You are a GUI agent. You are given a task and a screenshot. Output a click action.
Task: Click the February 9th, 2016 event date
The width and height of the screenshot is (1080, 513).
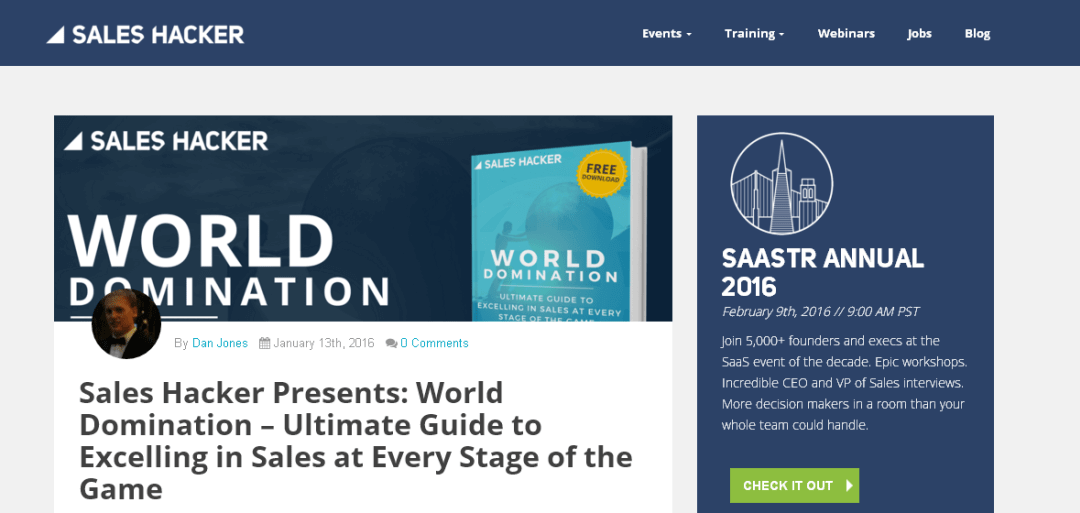click(820, 311)
